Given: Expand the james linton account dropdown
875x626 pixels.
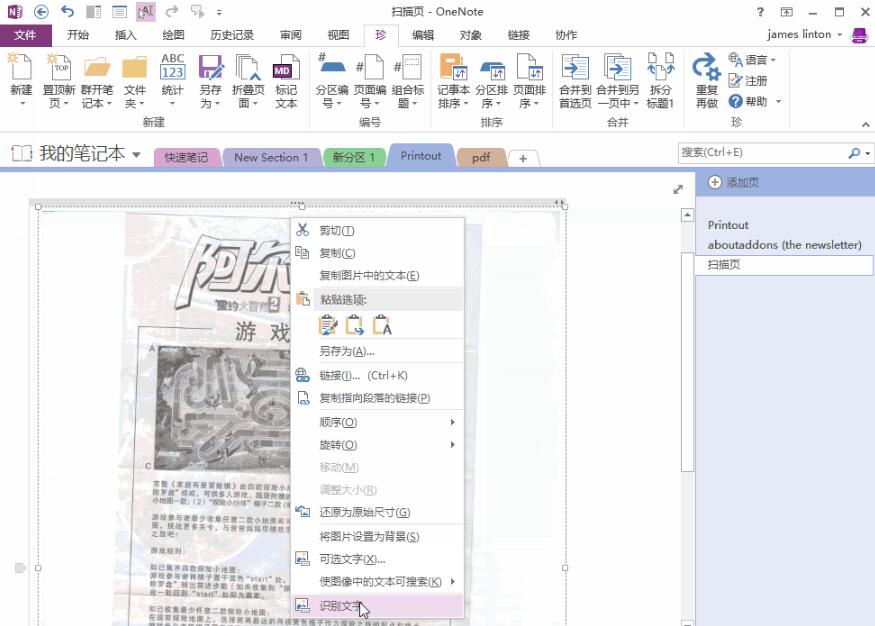Looking at the screenshot, I should 839,35.
